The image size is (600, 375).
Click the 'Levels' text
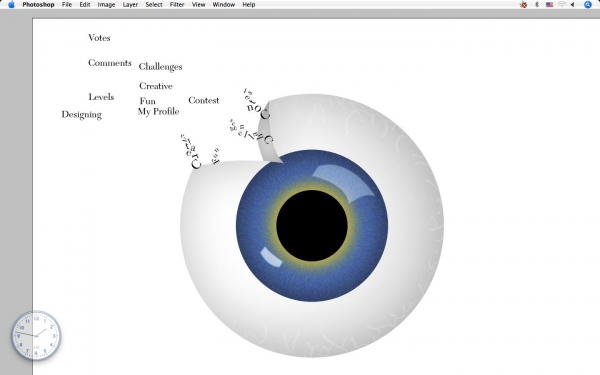[101, 97]
